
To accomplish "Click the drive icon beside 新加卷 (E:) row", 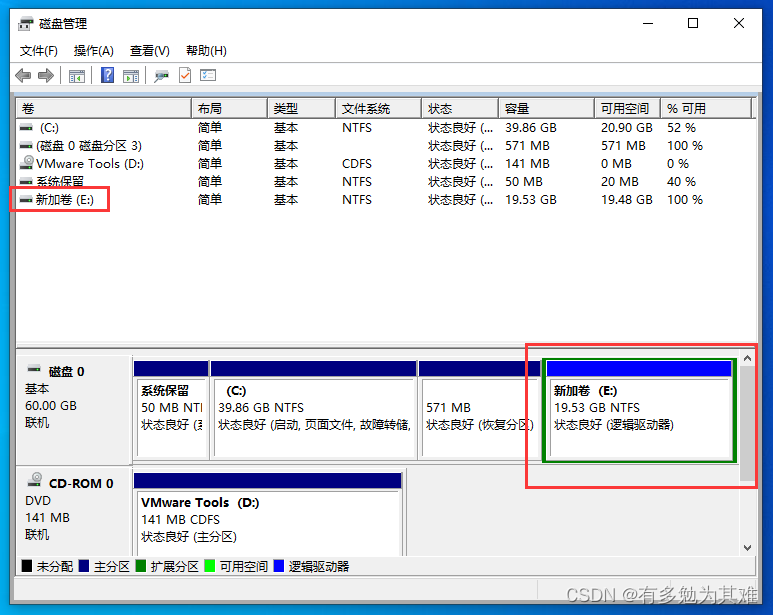I will (26, 200).
